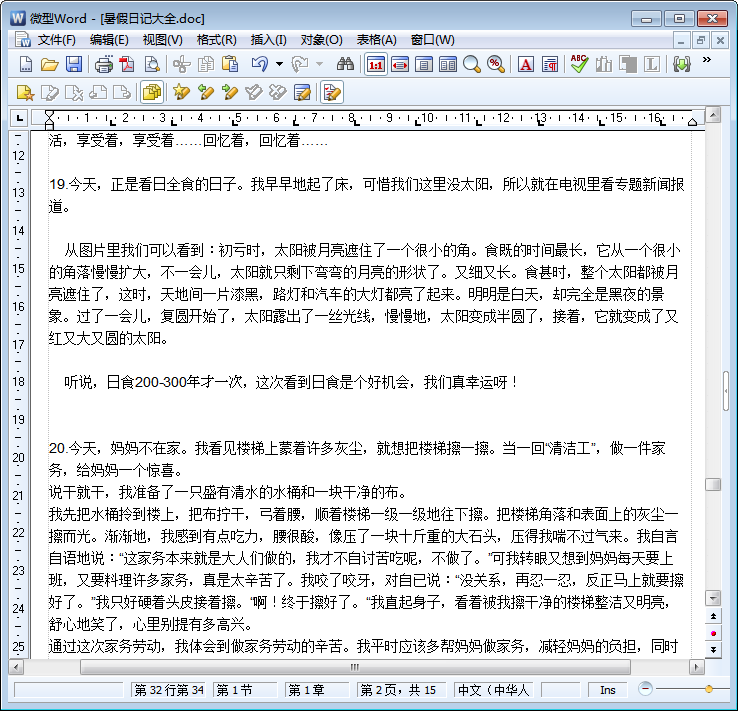Click the Cut scissors icon

pos(181,64)
